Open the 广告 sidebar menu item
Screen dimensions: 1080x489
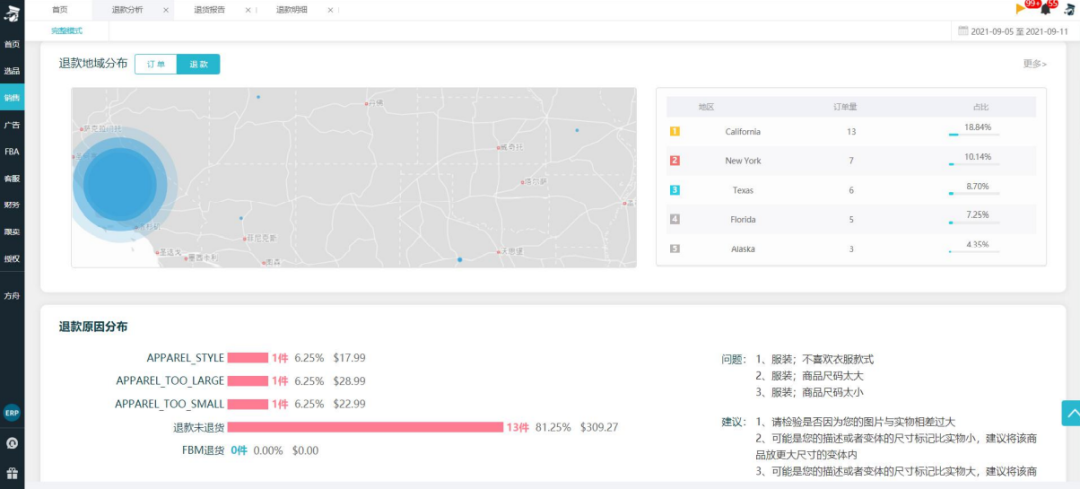tap(12, 125)
